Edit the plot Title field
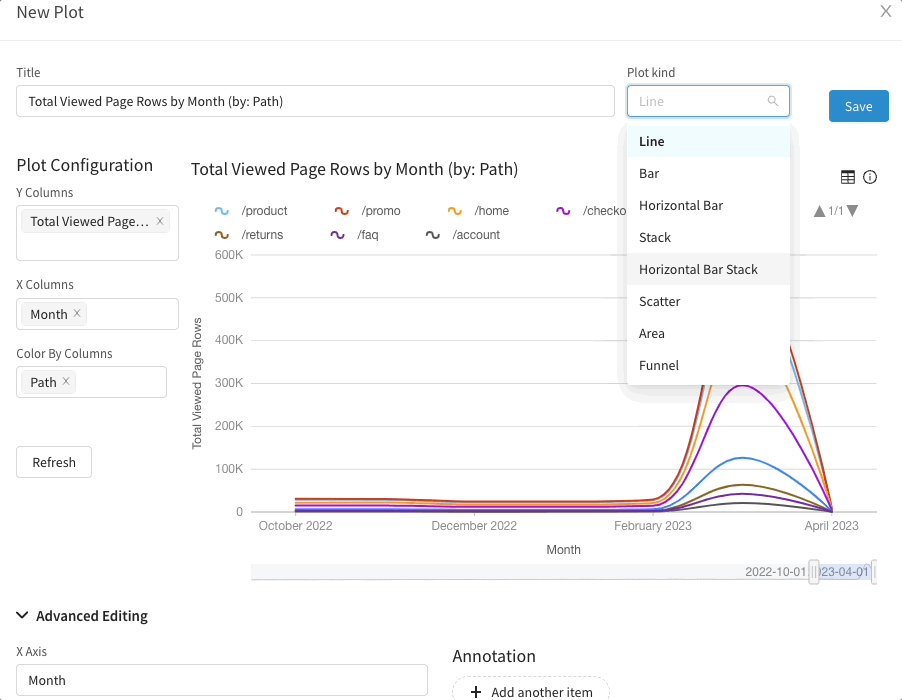 coord(315,101)
